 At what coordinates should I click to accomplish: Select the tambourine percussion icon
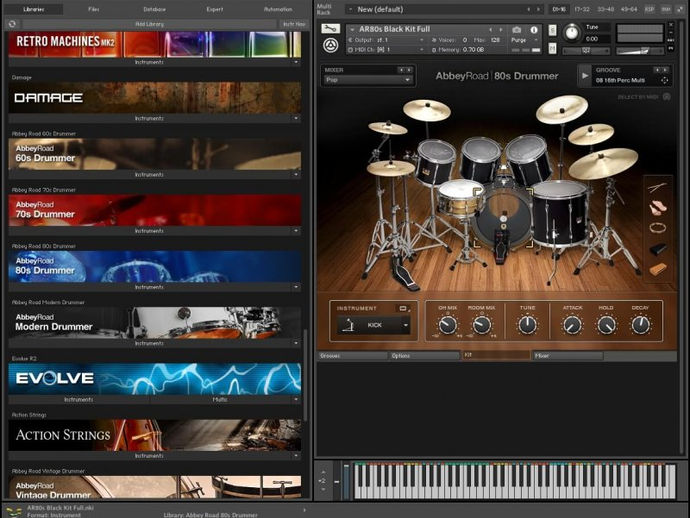coord(658,228)
